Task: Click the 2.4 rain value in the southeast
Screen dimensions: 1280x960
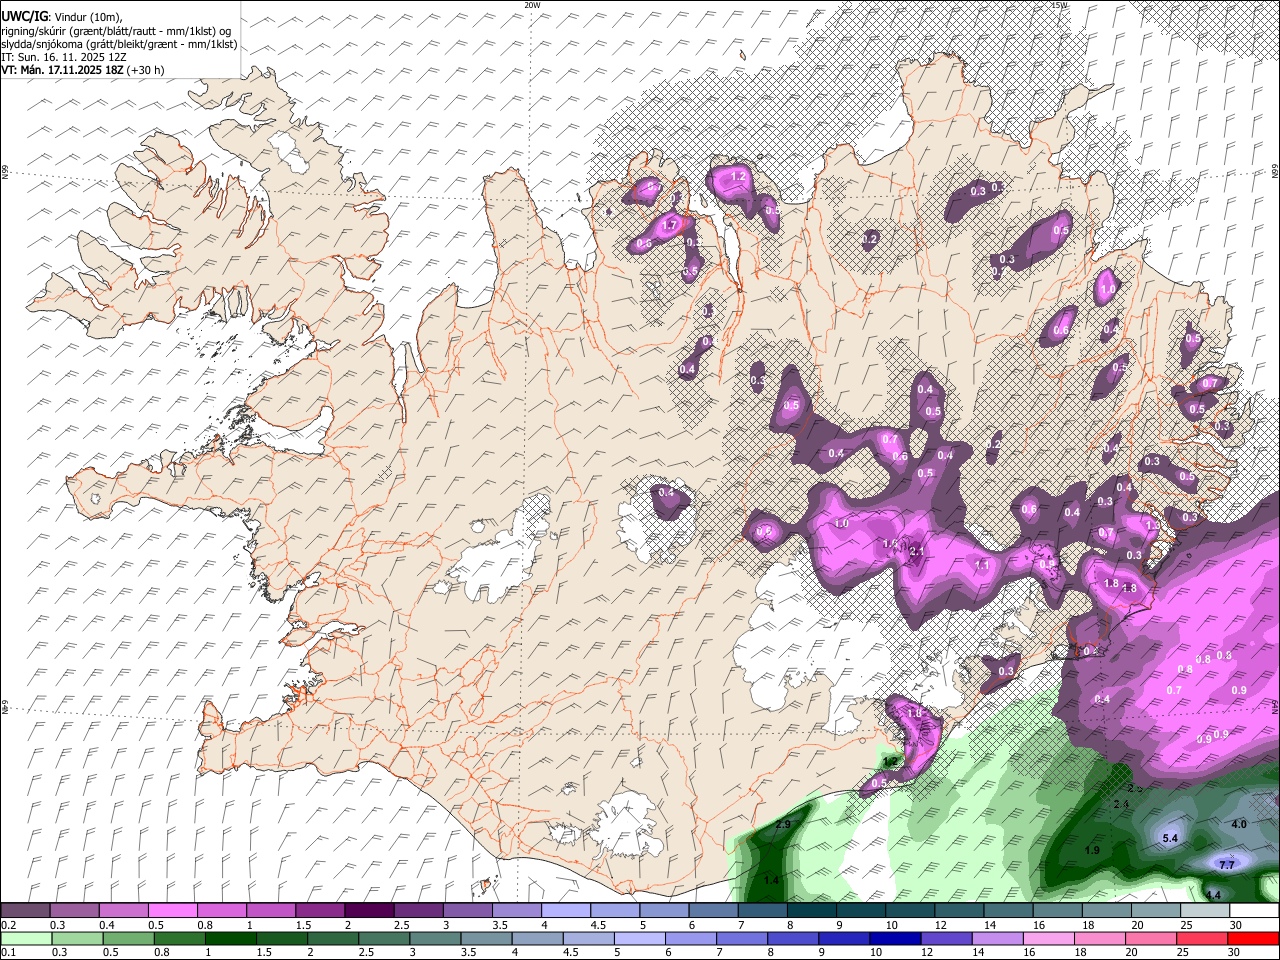Action: click(x=1121, y=804)
